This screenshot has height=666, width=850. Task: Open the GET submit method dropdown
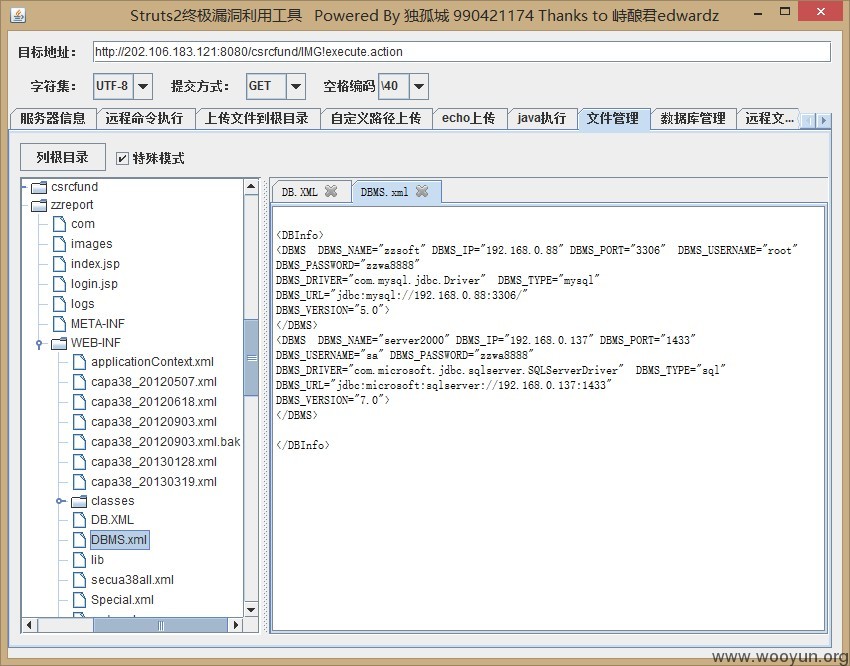tap(295, 86)
